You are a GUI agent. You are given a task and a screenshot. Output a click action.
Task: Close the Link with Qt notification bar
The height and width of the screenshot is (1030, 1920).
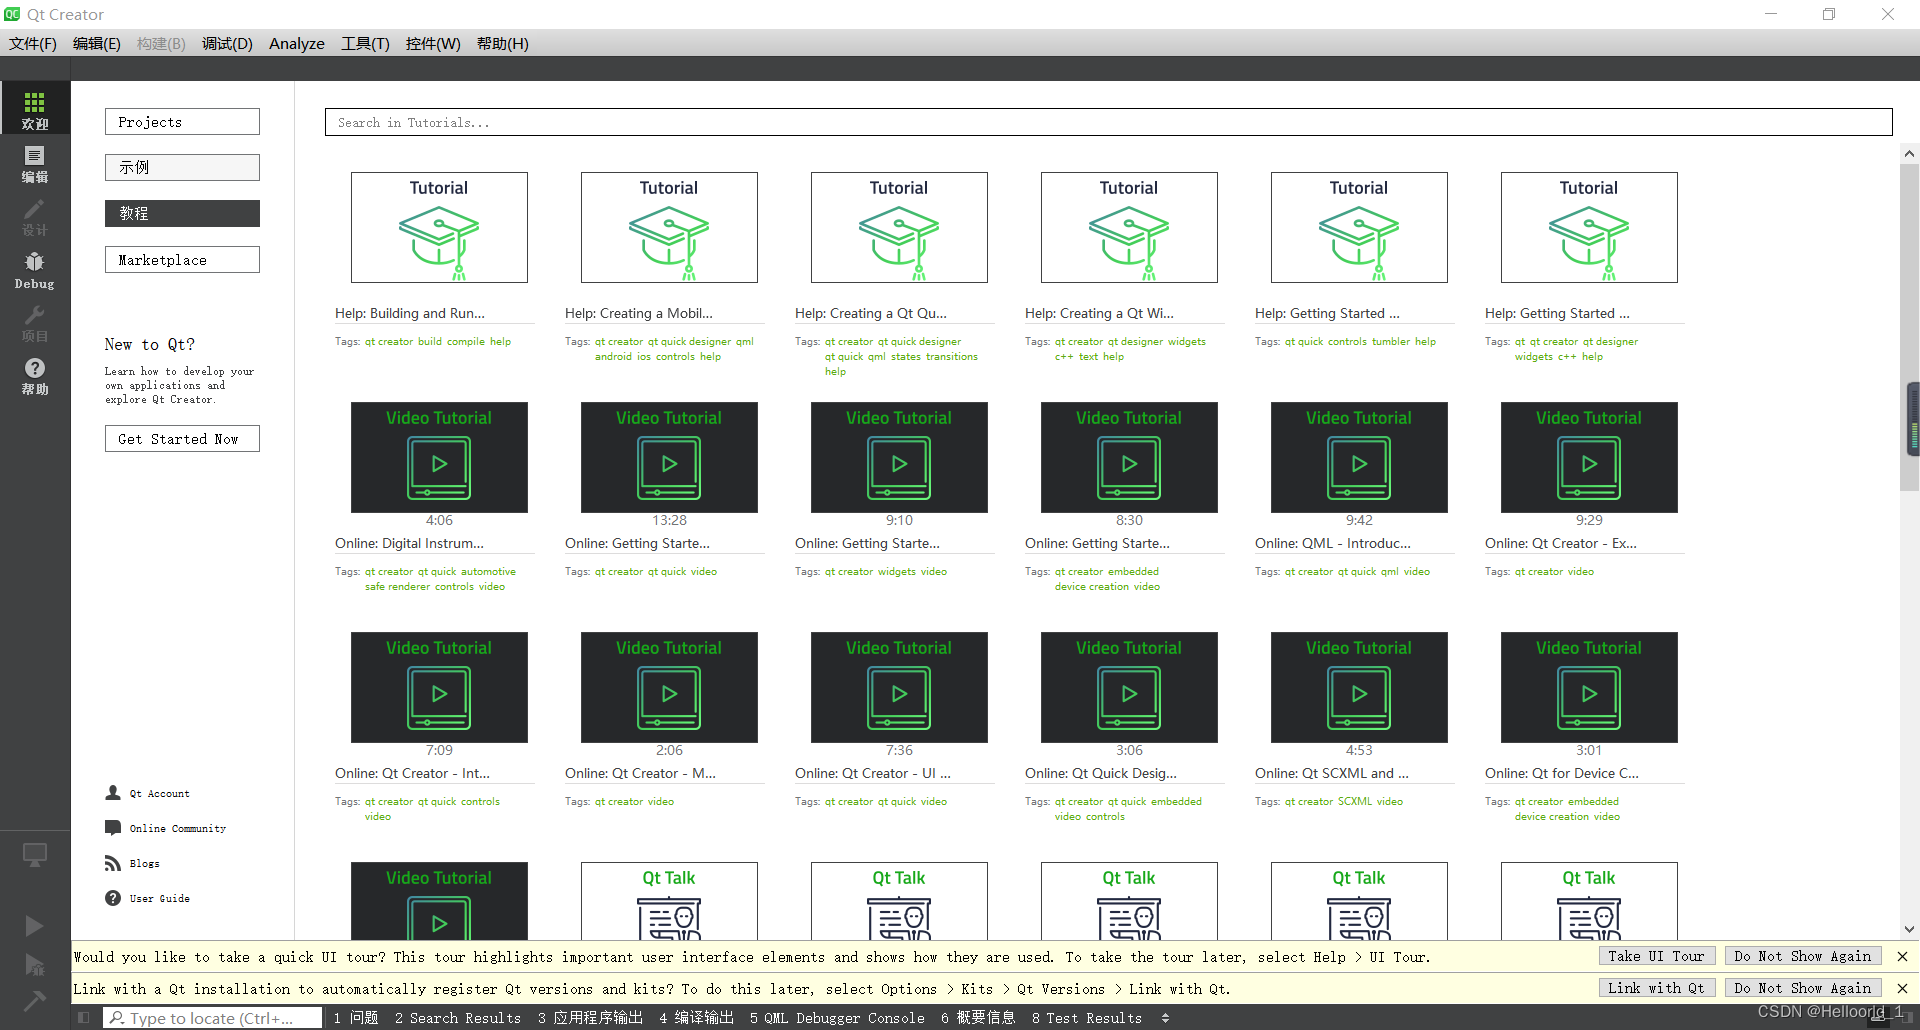[x=1902, y=988]
